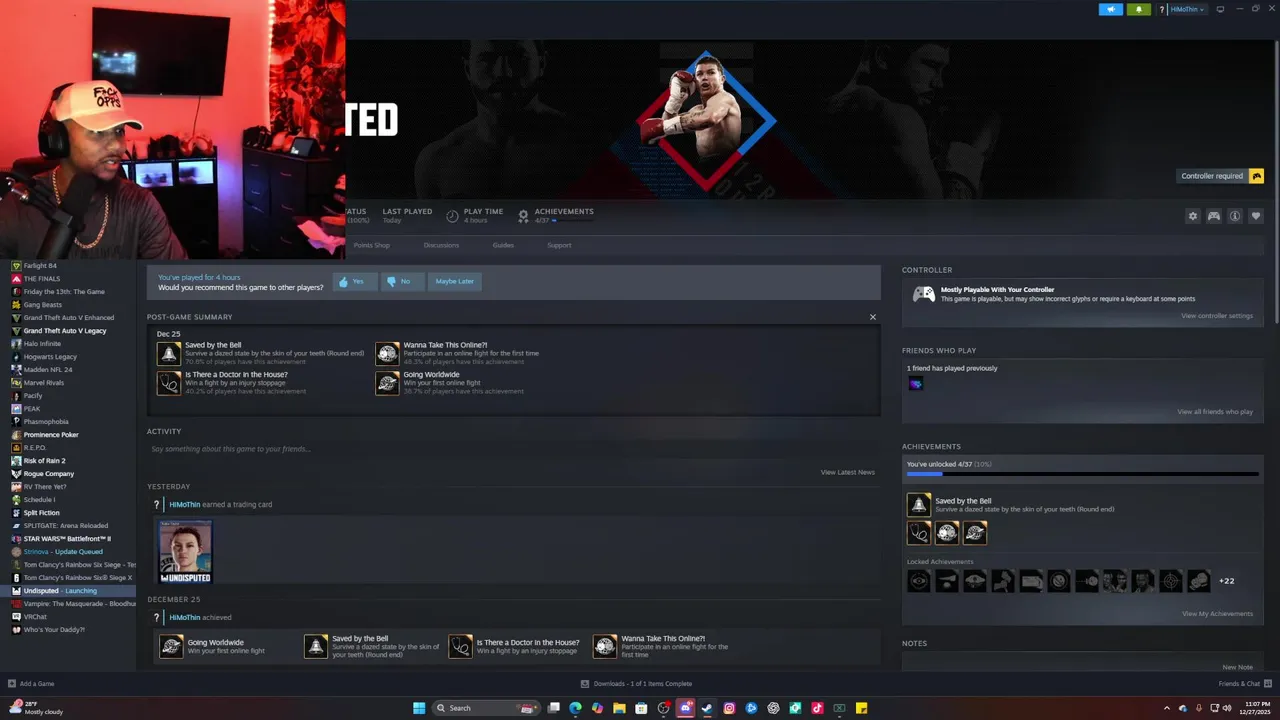Select Hogwarts Legacy in library

[x=50, y=357]
